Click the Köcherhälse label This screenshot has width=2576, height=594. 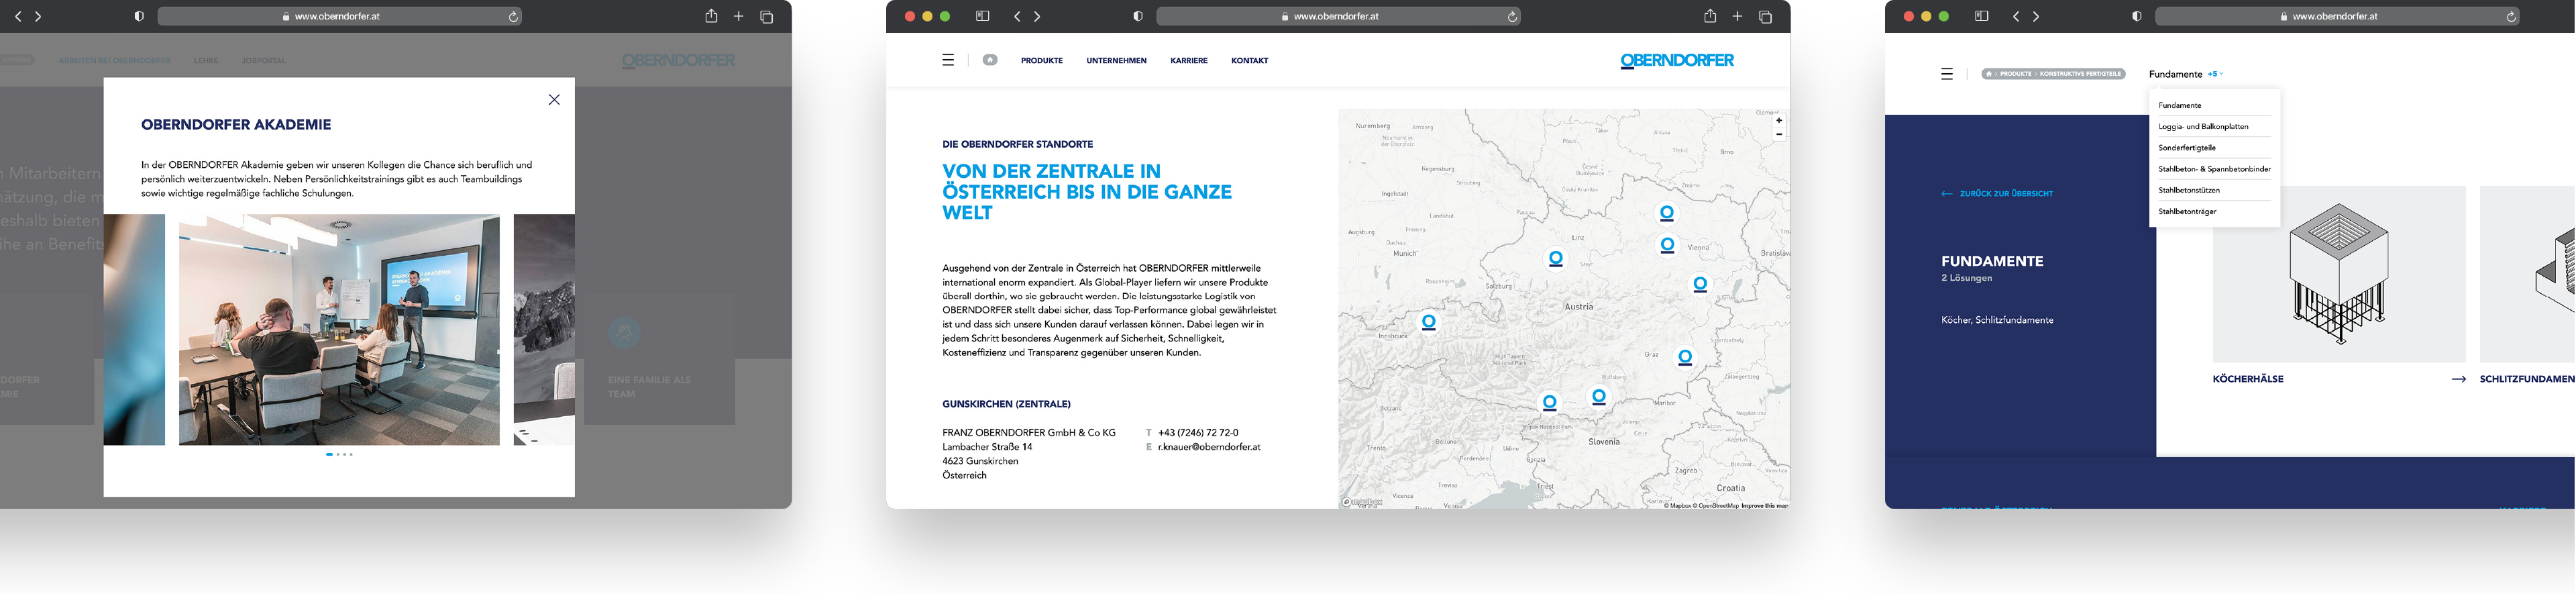coord(2248,379)
